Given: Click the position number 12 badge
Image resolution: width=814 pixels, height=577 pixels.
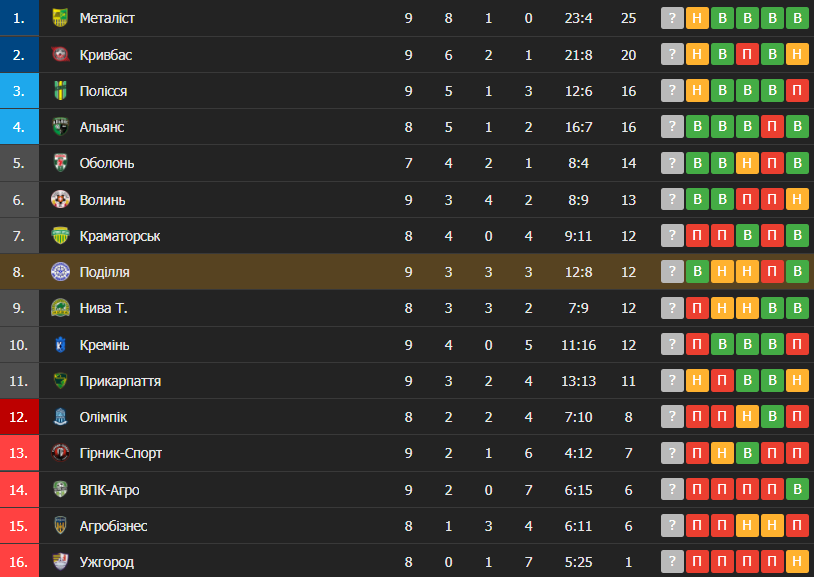Looking at the screenshot, I should (x=19, y=417).
